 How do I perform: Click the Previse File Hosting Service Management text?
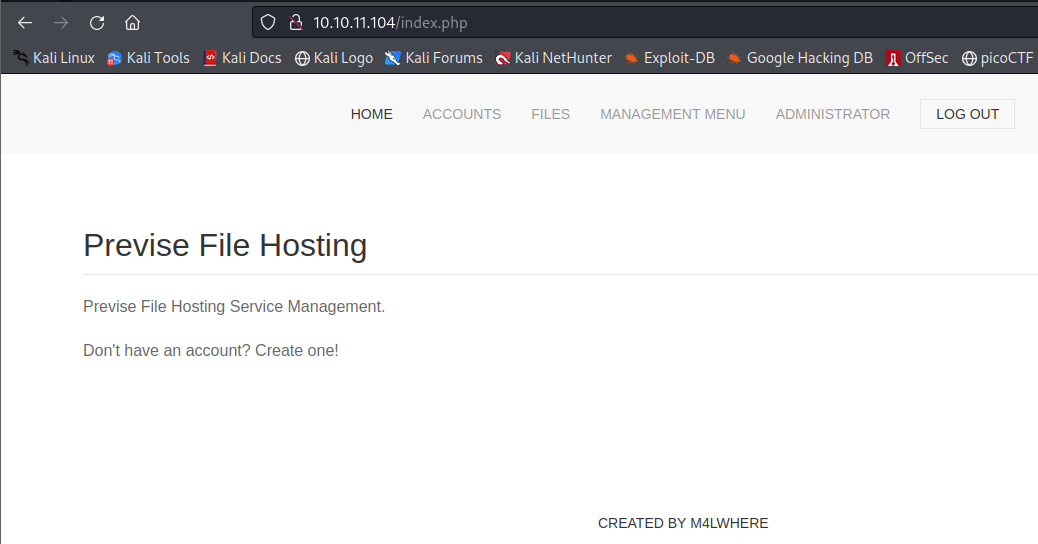coord(234,306)
